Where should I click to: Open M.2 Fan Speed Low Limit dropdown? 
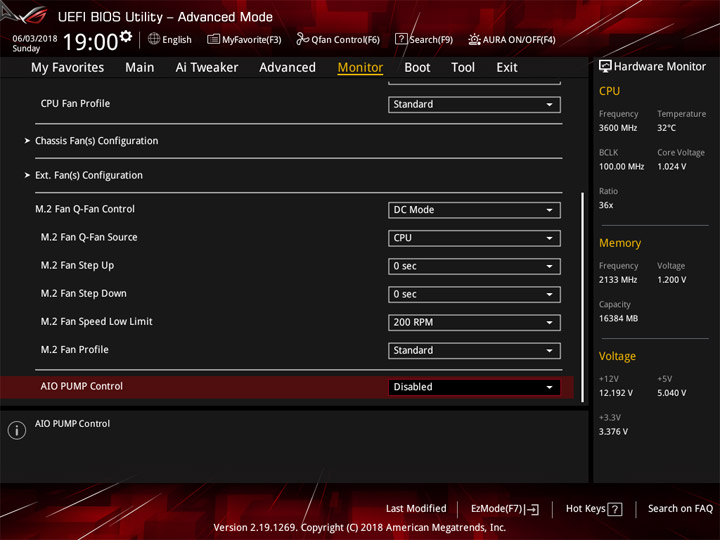(474, 322)
